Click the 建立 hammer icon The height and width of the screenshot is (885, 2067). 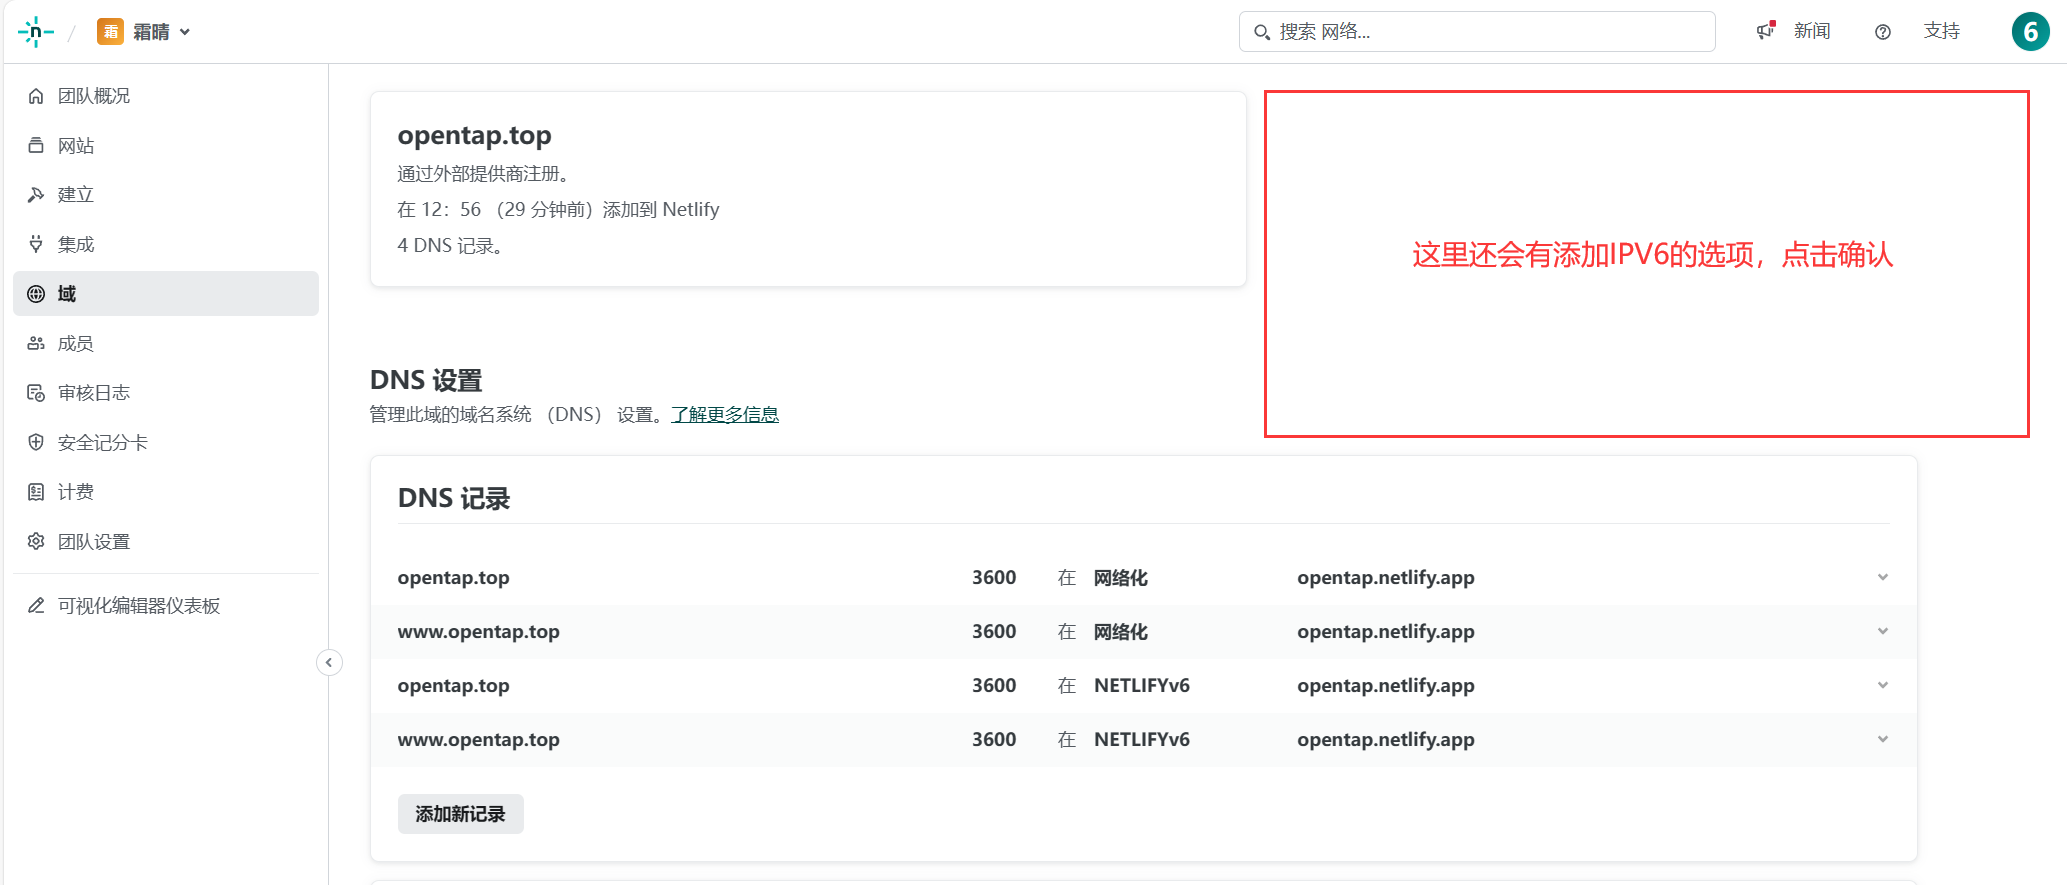36,195
